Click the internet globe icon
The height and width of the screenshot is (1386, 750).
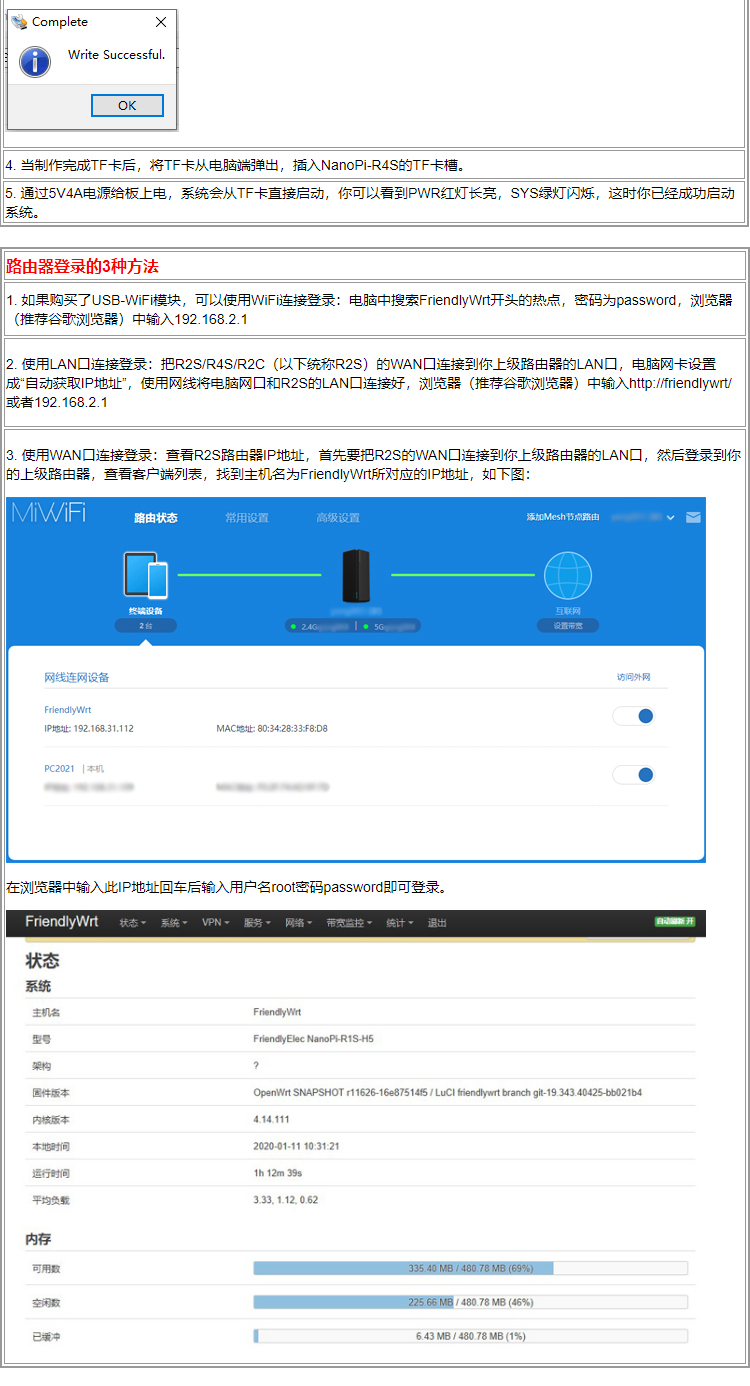point(568,576)
